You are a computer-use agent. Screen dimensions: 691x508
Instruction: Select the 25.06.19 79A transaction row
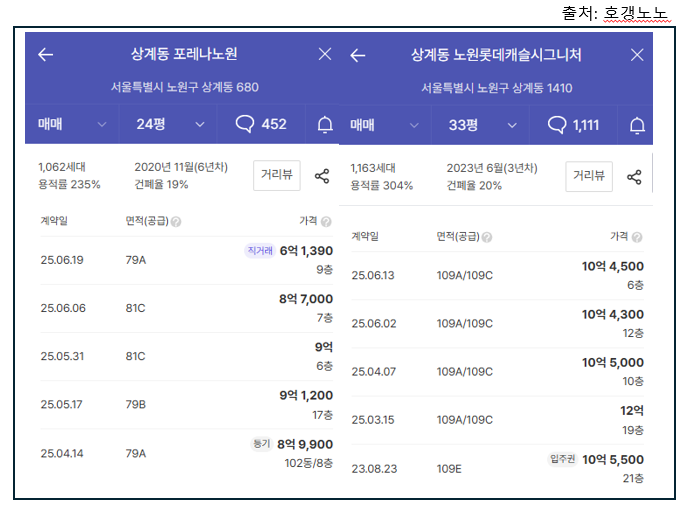coord(186,260)
